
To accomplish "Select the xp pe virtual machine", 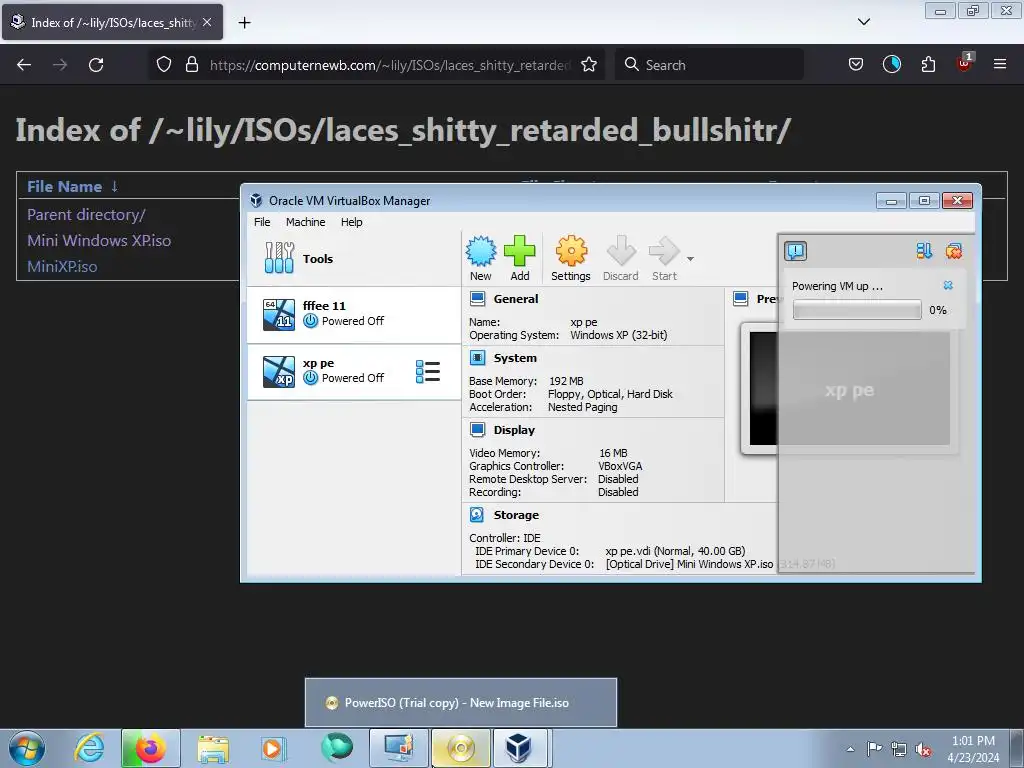I will click(x=353, y=371).
